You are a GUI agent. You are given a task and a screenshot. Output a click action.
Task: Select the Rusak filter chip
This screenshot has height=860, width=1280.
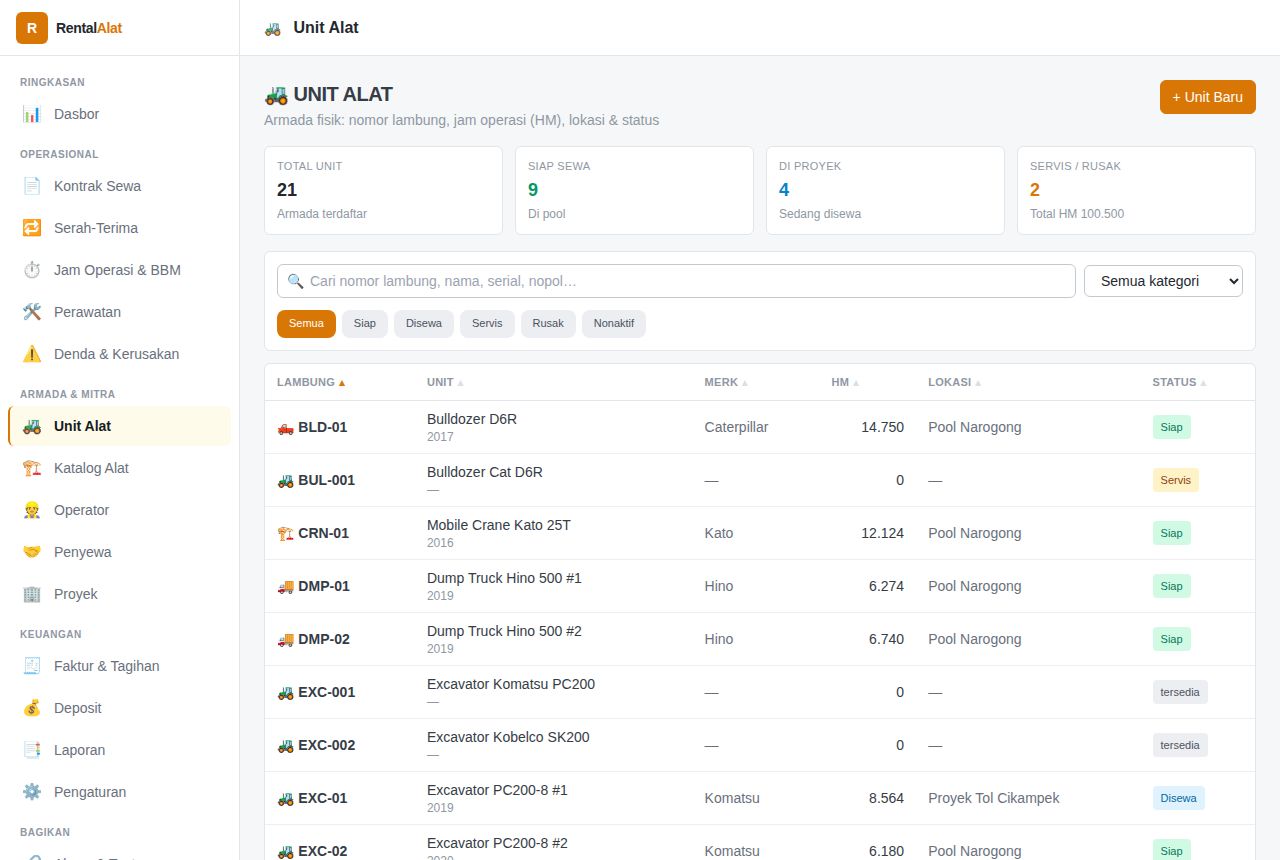548,324
